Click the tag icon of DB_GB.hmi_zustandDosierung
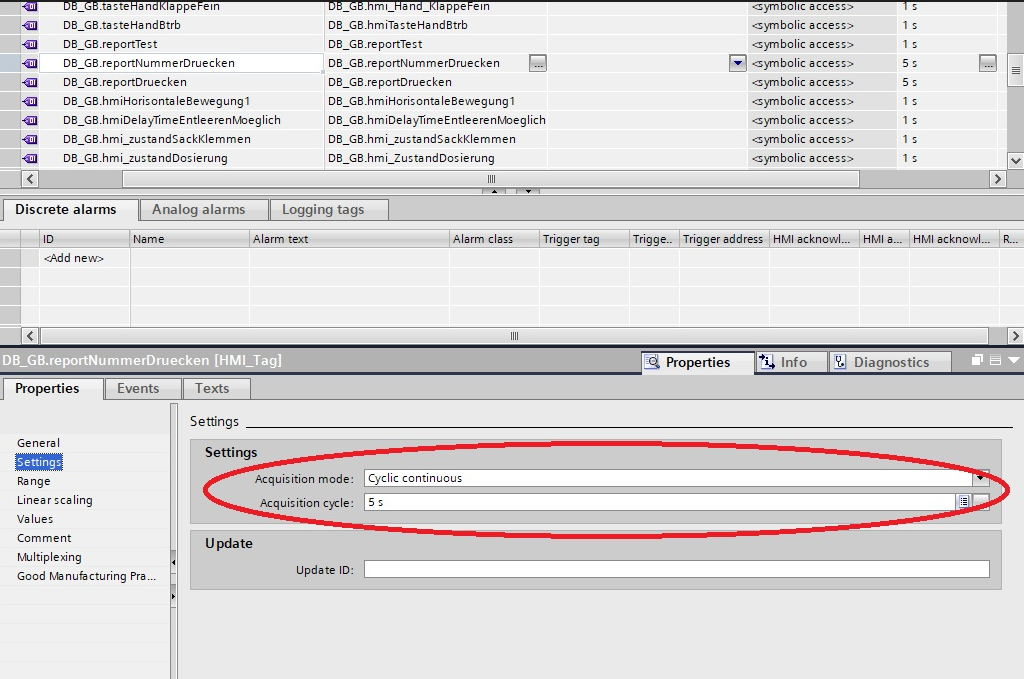Image resolution: width=1024 pixels, height=679 pixels. [30, 158]
